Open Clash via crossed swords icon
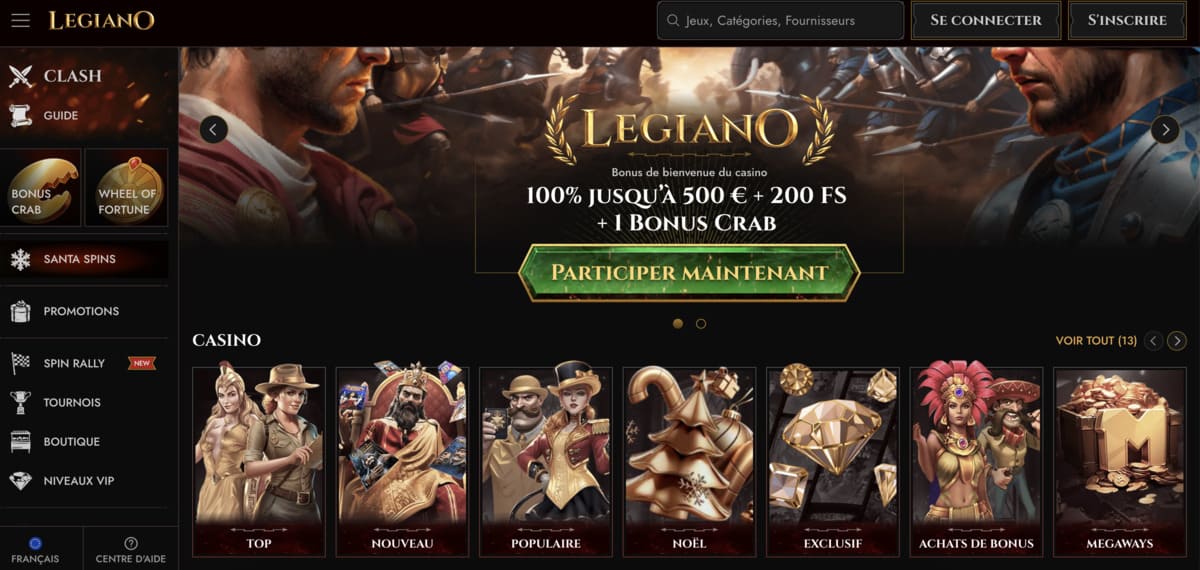The width and height of the screenshot is (1200, 570). tap(21, 75)
